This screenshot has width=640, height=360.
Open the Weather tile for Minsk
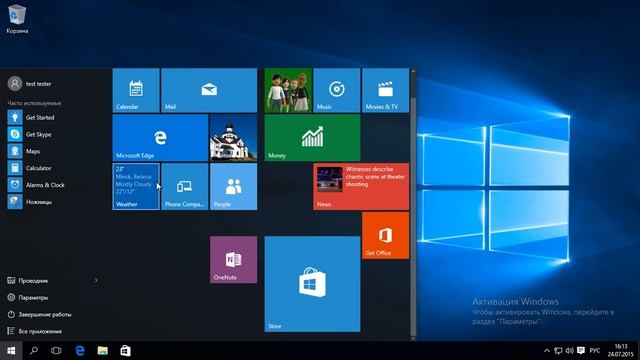click(x=136, y=187)
